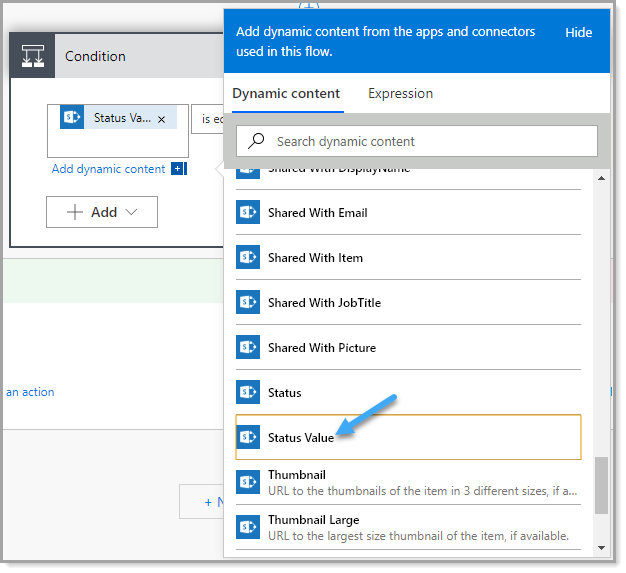
Task: Click the Thumbnail URL description text
Action: click(x=423, y=491)
